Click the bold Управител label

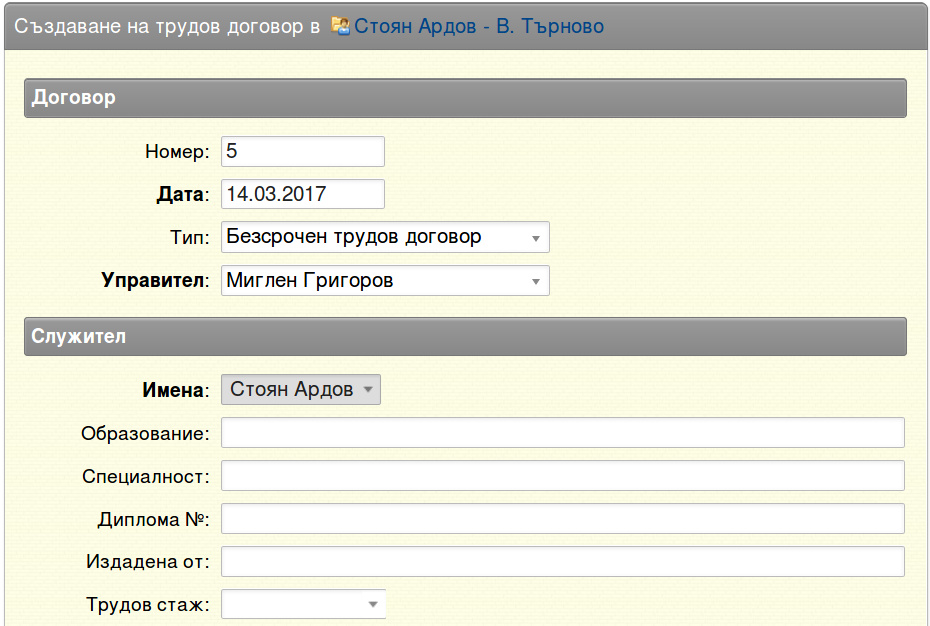(155, 280)
